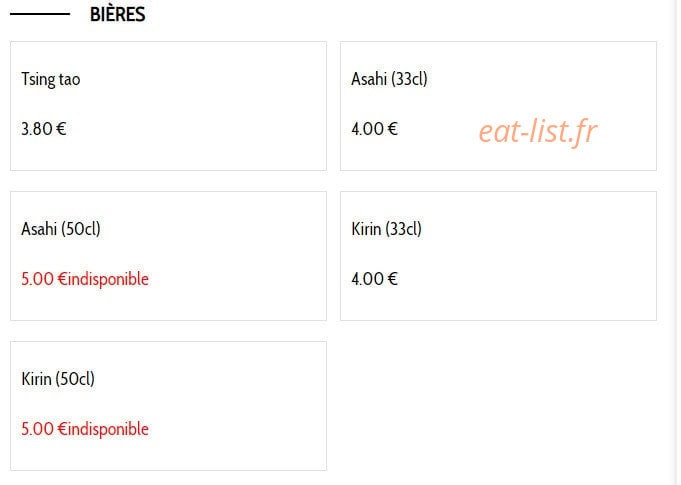Select the Tsing tao beer card
This screenshot has width=681, height=485.
click(169, 106)
